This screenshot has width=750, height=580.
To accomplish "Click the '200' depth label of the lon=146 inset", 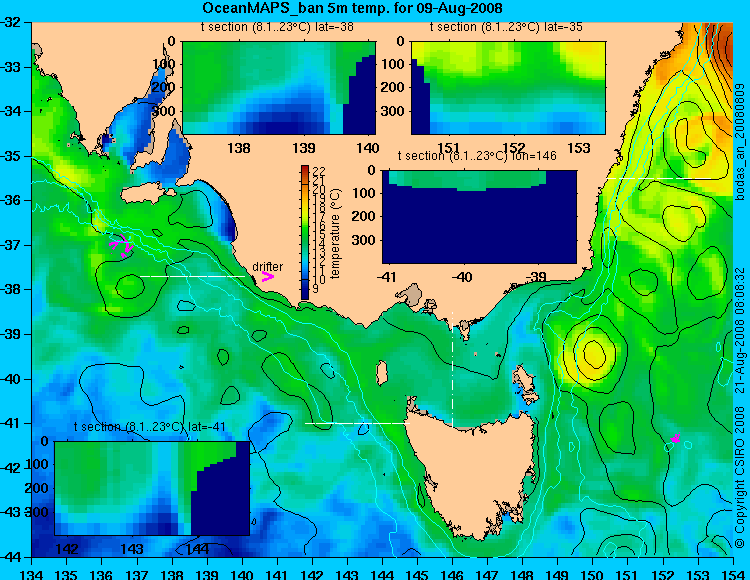I will click(x=365, y=217).
